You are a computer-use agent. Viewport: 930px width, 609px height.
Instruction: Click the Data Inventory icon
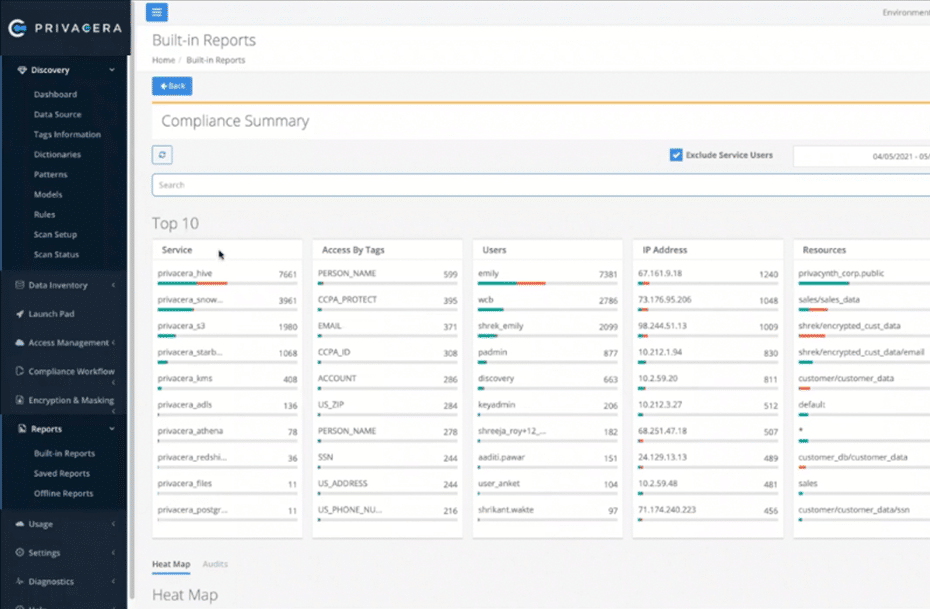(20, 285)
